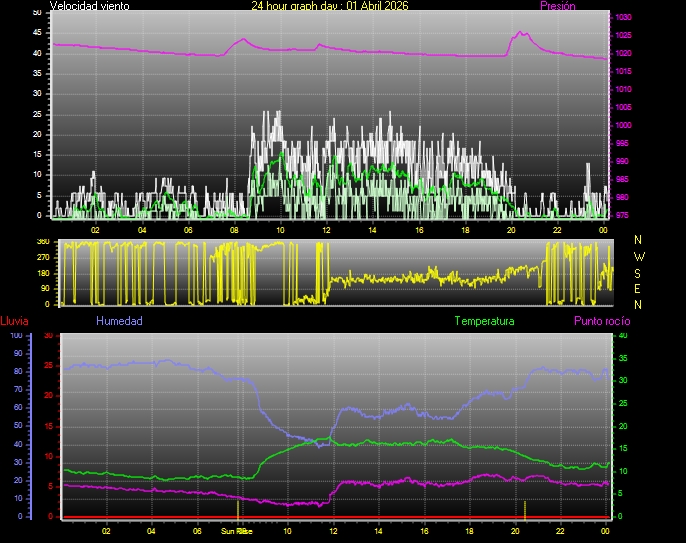686x543 pixels.
Task: Click the S compass direction letter
Action: [639, 272]
